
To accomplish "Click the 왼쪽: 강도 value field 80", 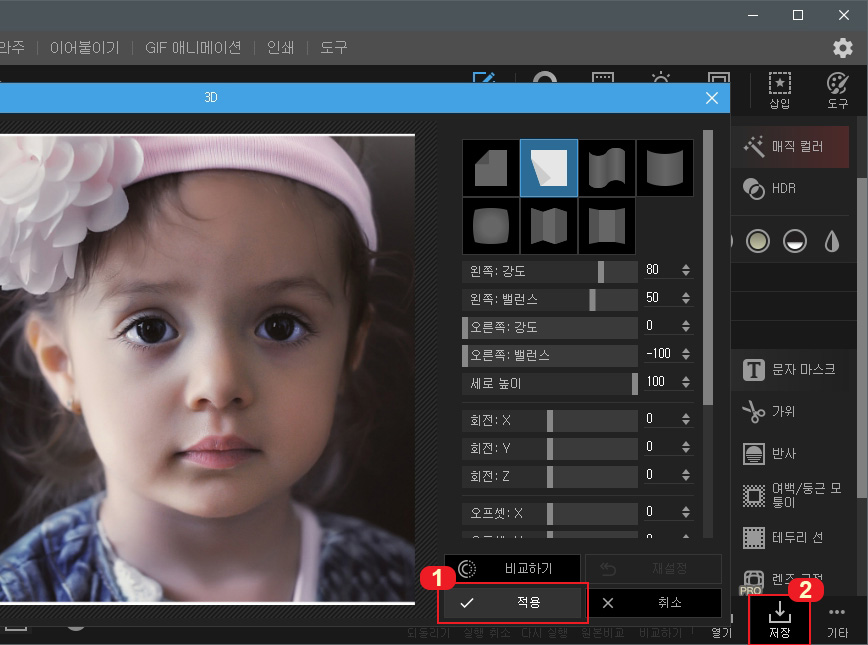I will (x=661, y=270).
